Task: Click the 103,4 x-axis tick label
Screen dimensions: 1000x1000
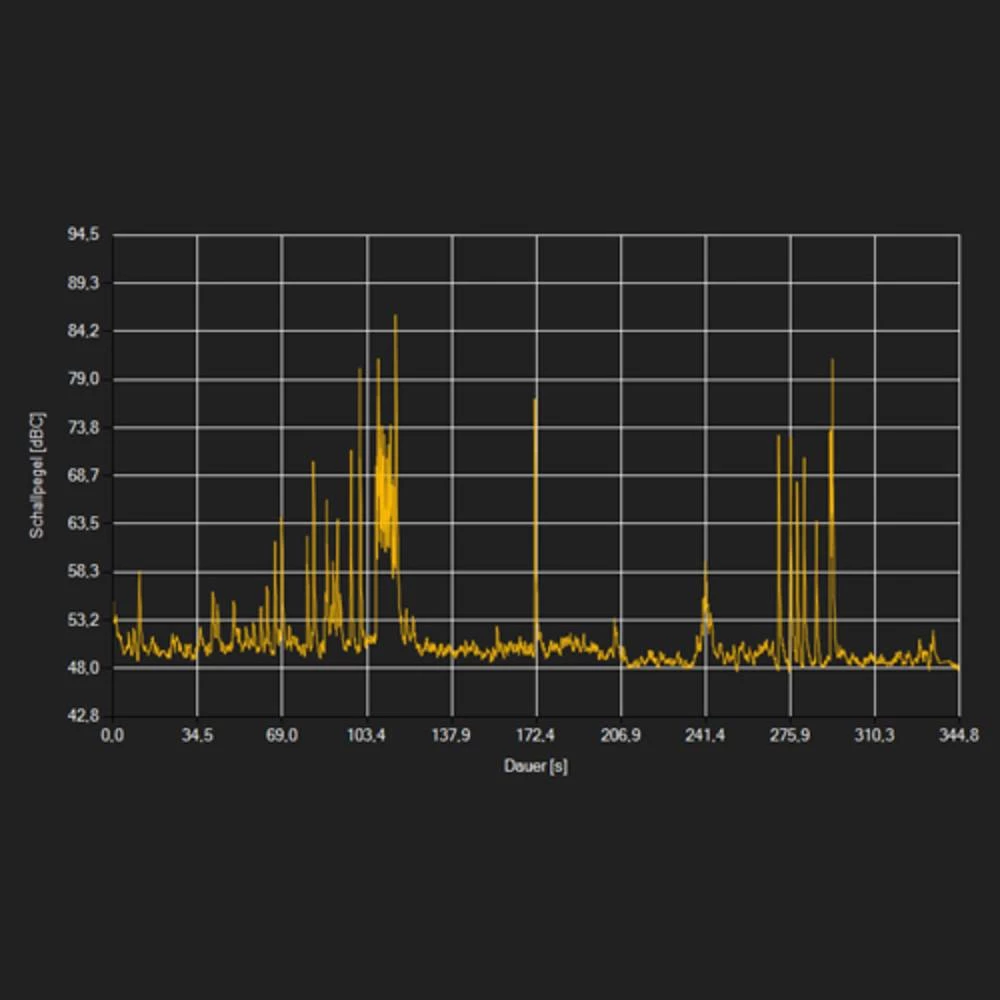Action: point(366,737)
